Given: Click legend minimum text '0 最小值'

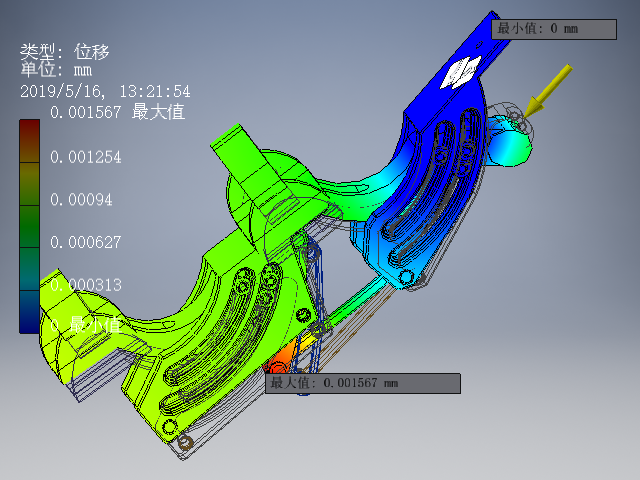Looking at the screenshot, I should pyautogui.click(x=86, y=325).
